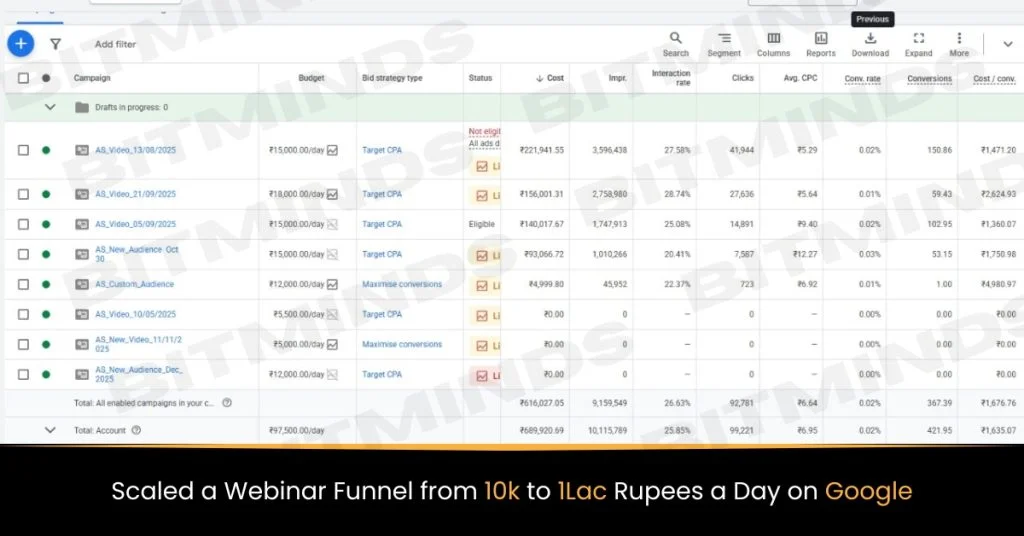Click the limited status badge for AS_Video_21/09/2025
Image resolution: width=1024 pixels, height=536 pixels.
(485, 195)
